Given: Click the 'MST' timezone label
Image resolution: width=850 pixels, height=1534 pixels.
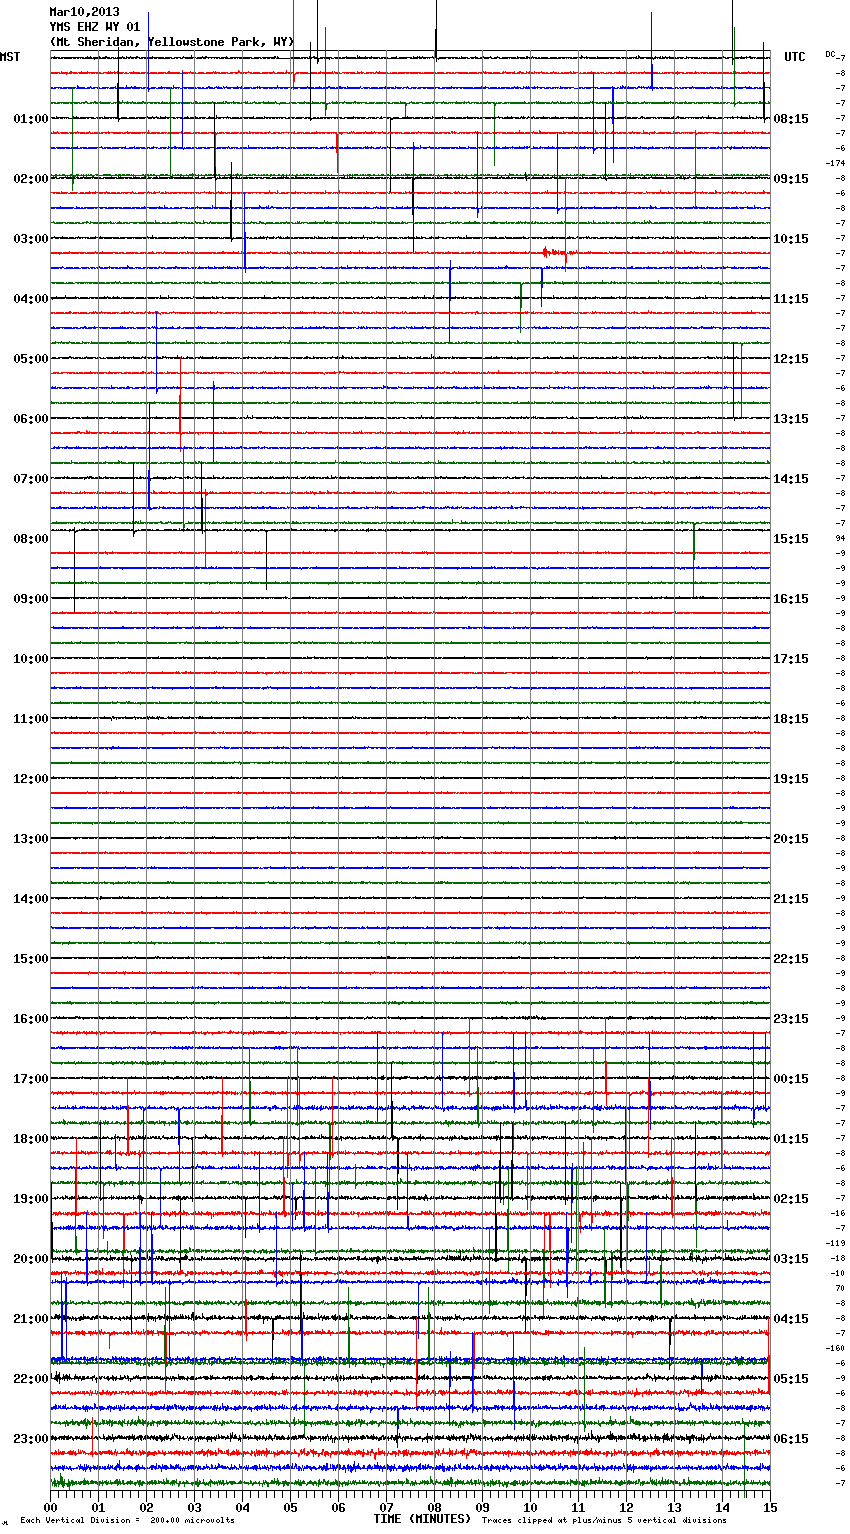Looking at the screenshot, I should (10, 57).
